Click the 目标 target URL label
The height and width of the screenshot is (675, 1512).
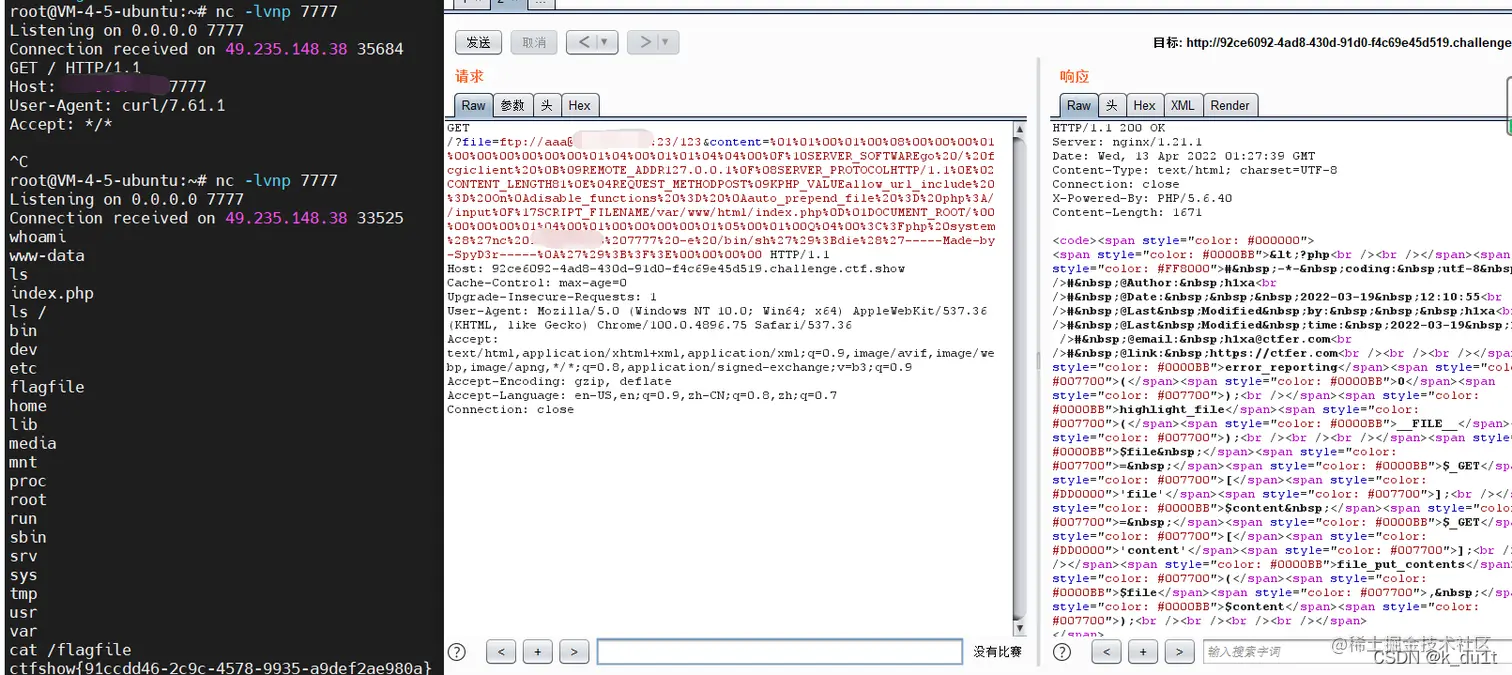click(x=1332, y=43)
